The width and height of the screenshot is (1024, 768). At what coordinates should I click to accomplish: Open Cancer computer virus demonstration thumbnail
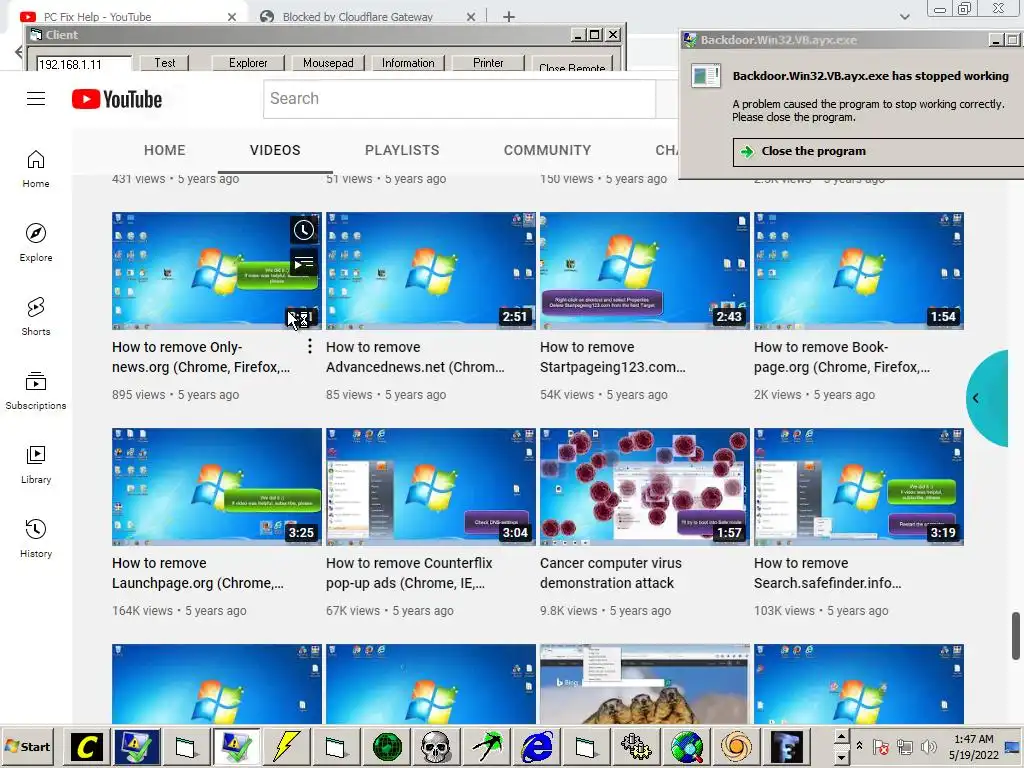pyautogui.click(x=645, y=487)
